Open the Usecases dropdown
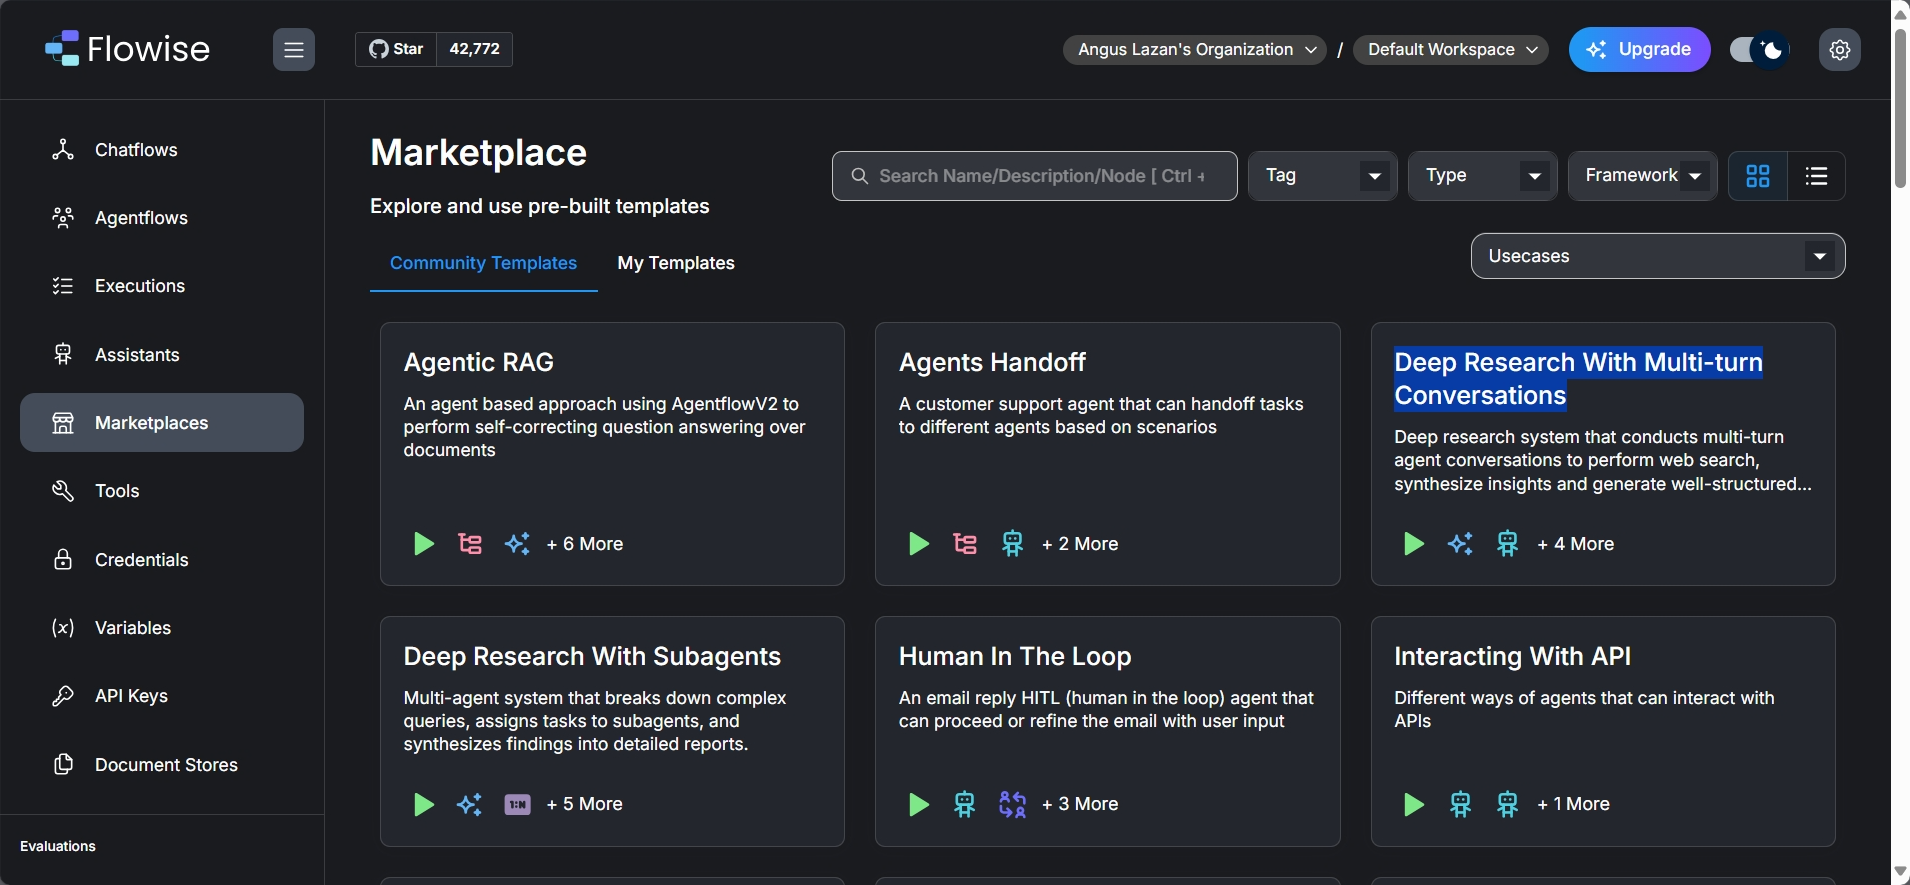Viewport: 1910px width, 885px height. pos(1658,256)
